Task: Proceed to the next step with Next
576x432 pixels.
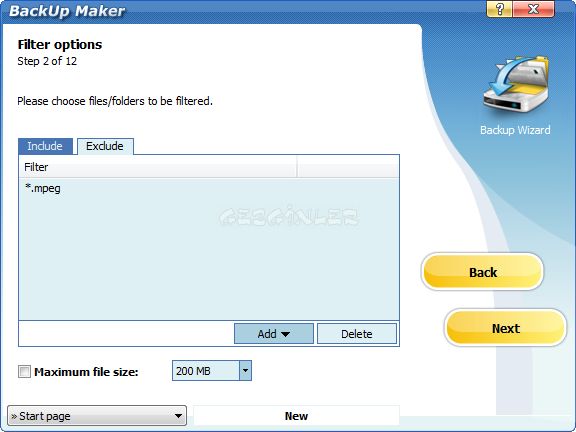Action: [505, 328]
